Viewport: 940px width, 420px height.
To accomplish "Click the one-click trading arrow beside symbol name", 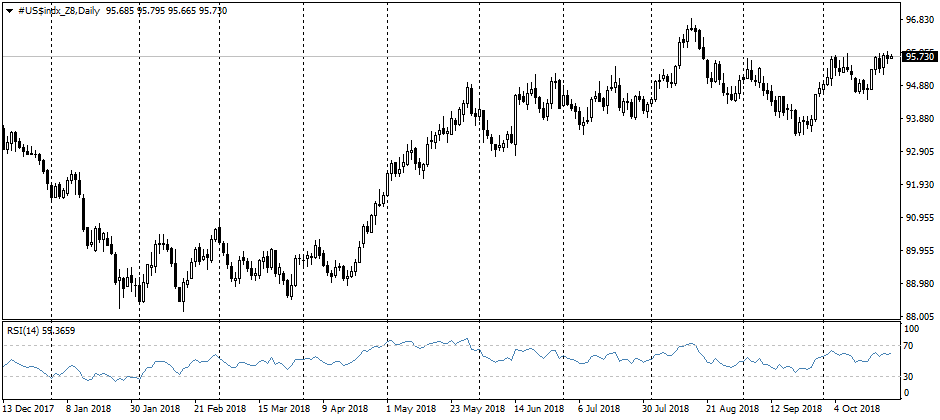I will (9, 9).
